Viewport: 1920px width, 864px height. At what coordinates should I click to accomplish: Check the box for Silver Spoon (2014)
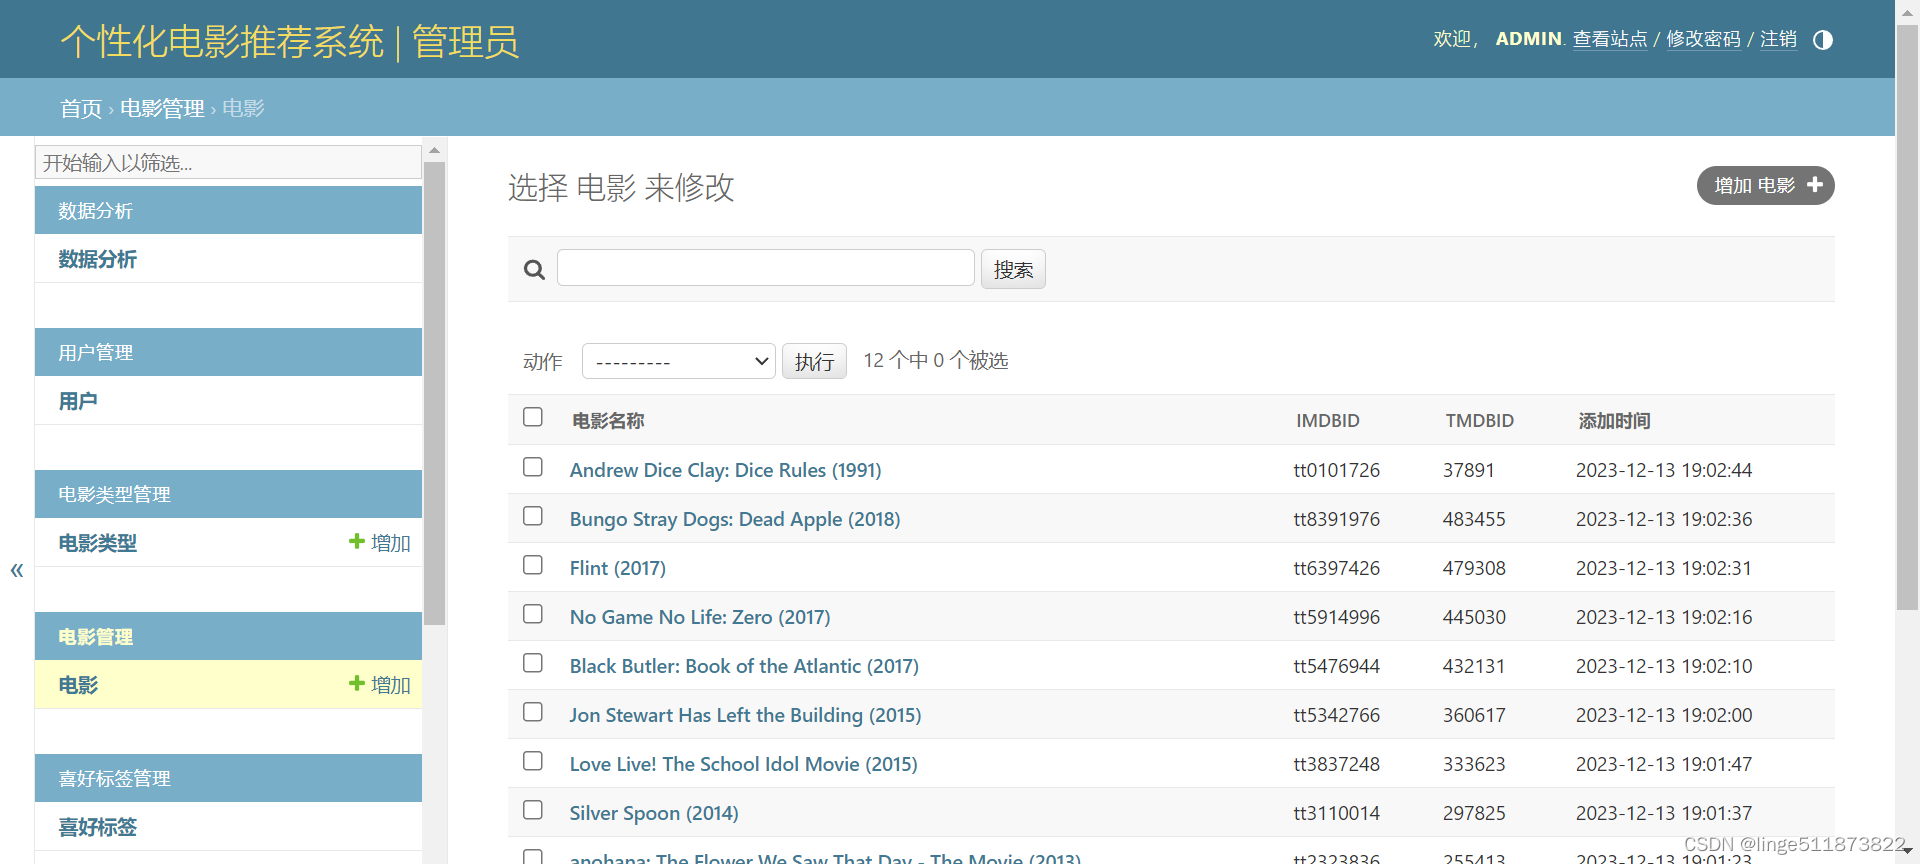click(x=533, y=810)
